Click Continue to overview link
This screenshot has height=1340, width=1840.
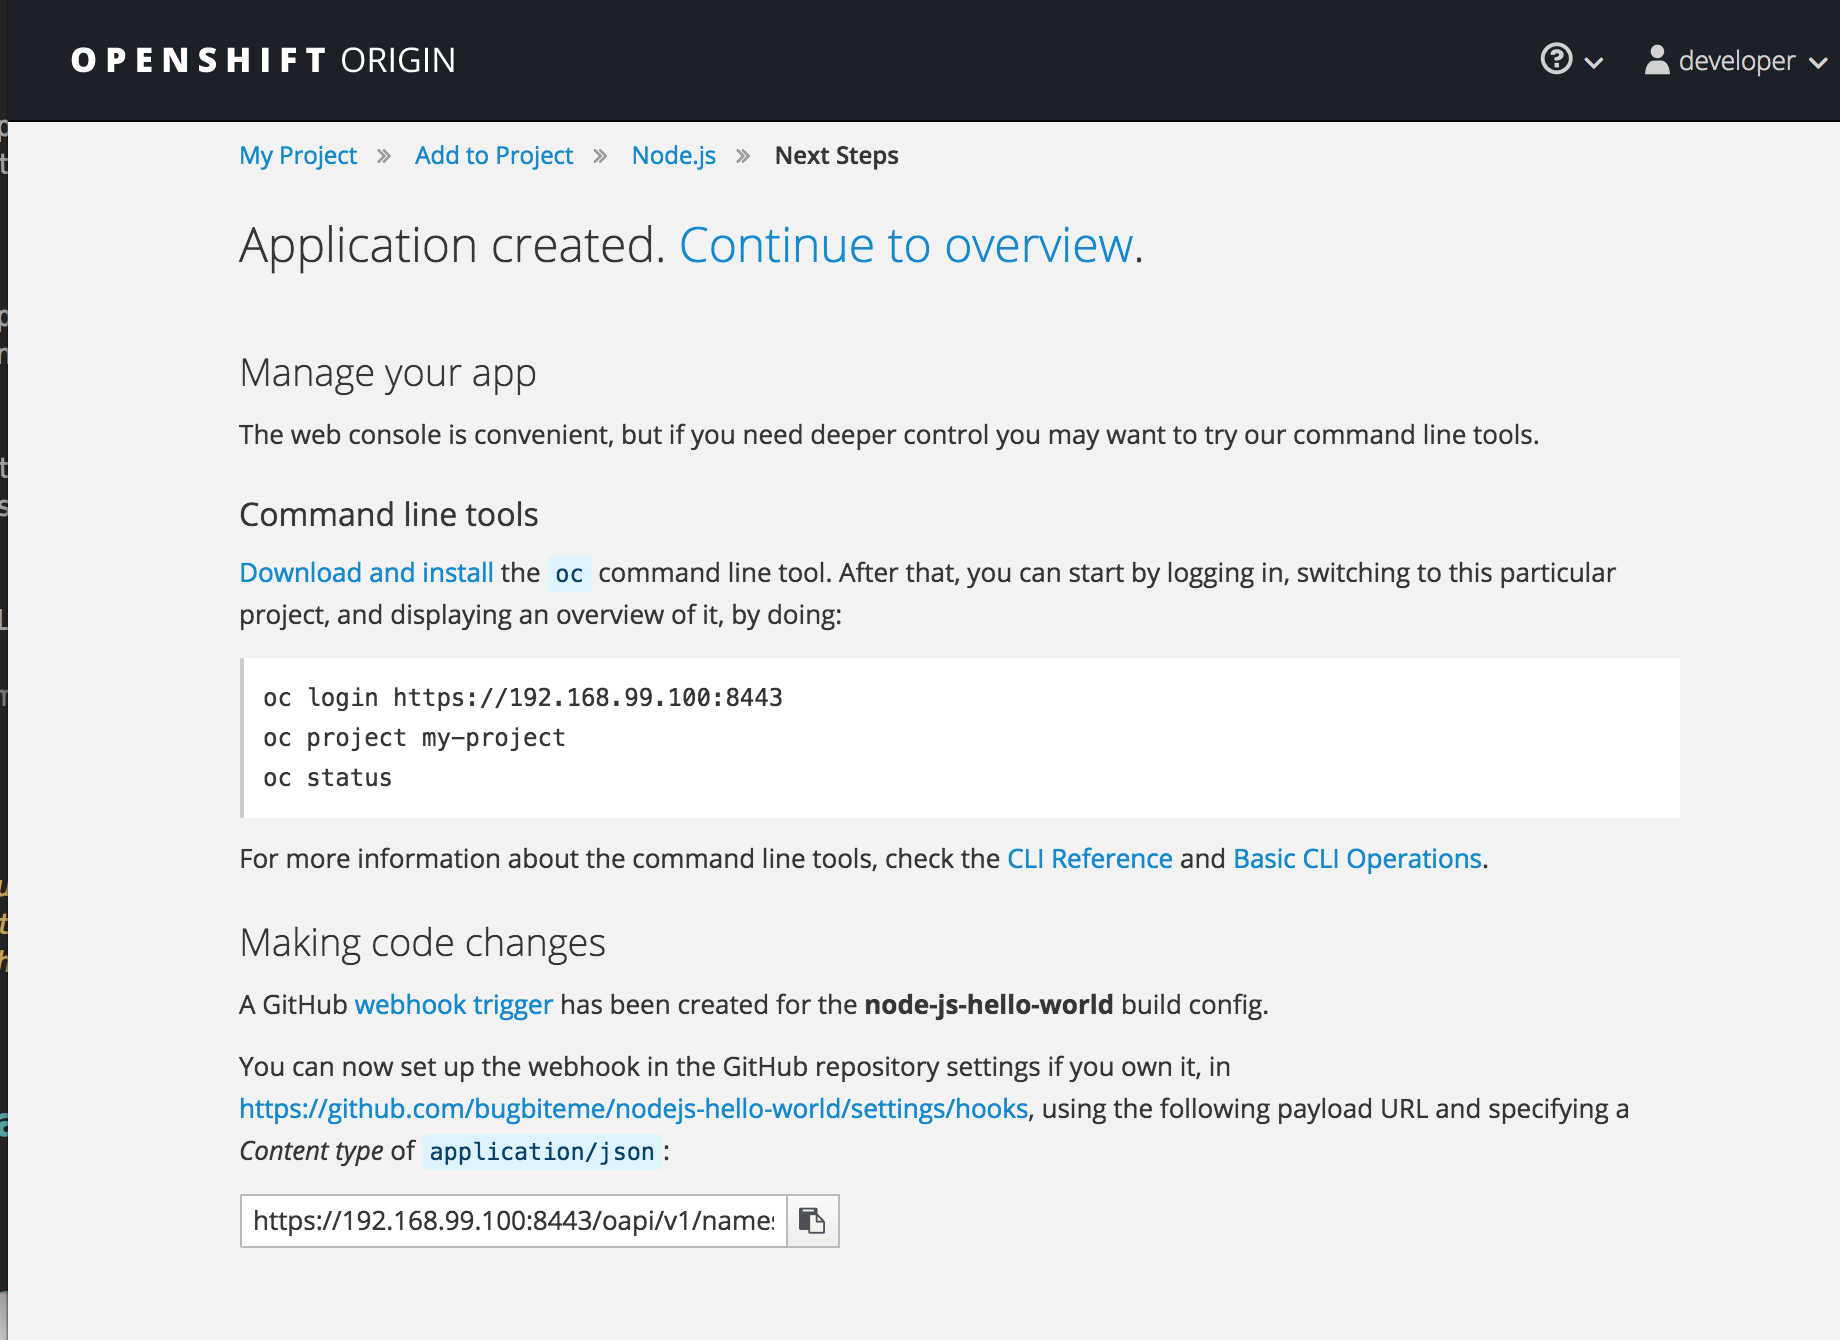pyautogui.click(x=906, y=245)
